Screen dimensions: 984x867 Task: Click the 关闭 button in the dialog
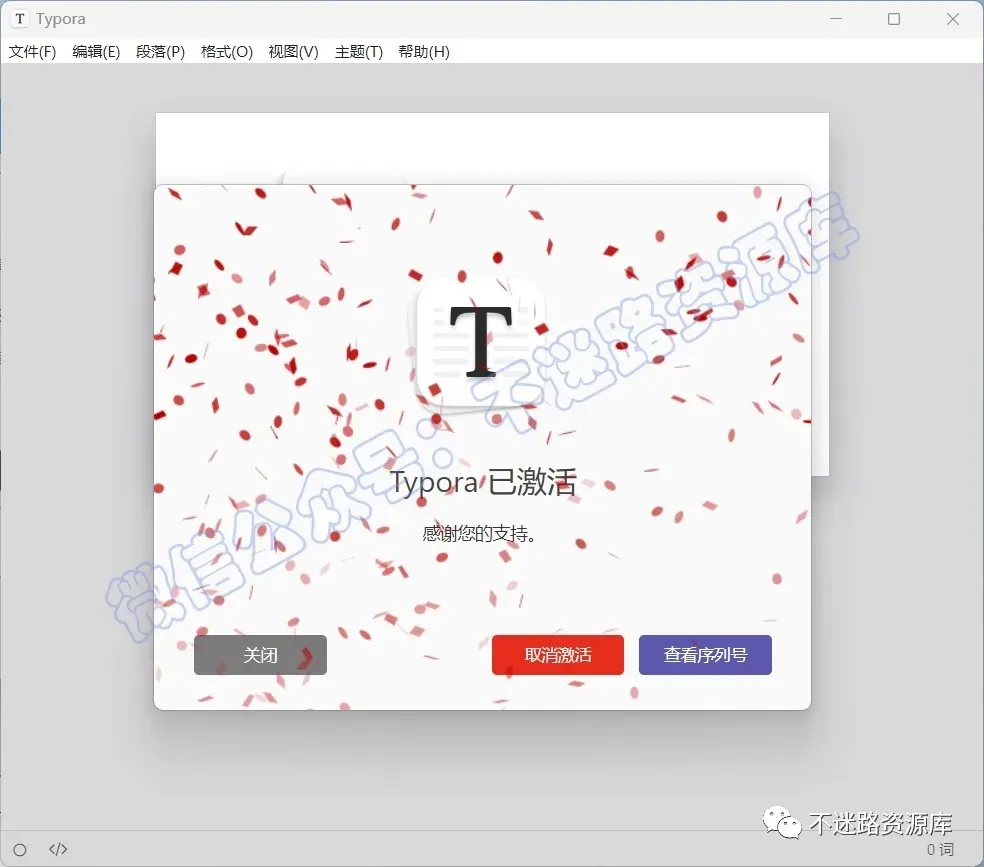click(260, 655)
